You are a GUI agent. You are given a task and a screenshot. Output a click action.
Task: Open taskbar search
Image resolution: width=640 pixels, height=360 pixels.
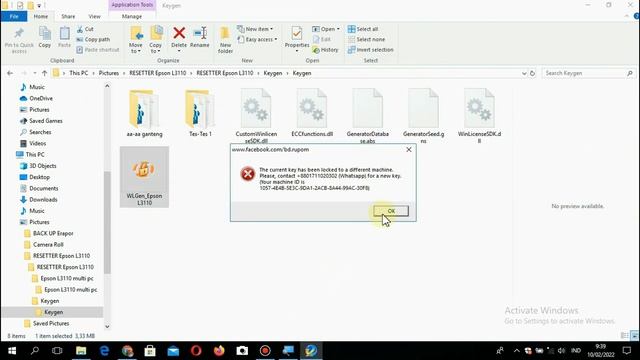tap(35, 351)
